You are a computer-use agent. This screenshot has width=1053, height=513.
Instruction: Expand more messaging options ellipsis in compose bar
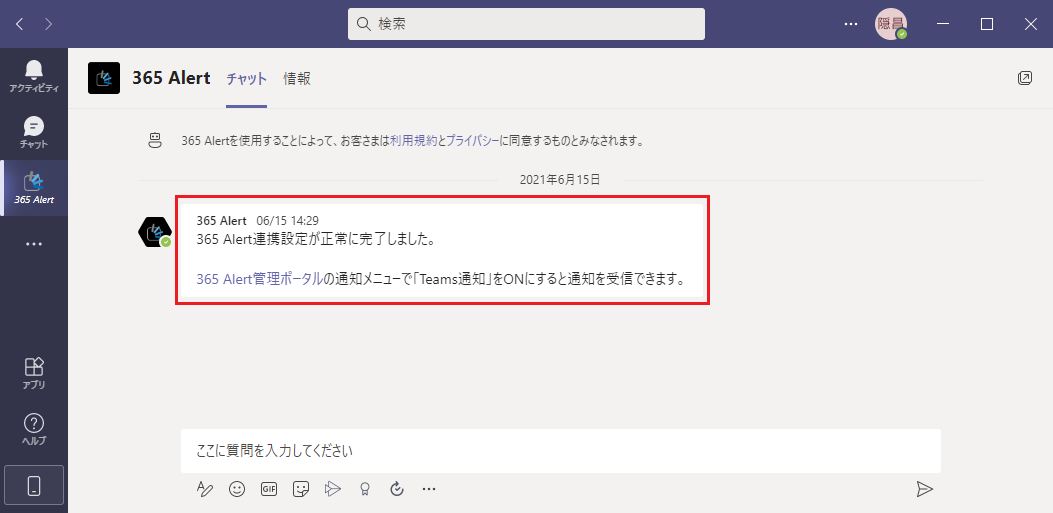click(x=429, y=489)
